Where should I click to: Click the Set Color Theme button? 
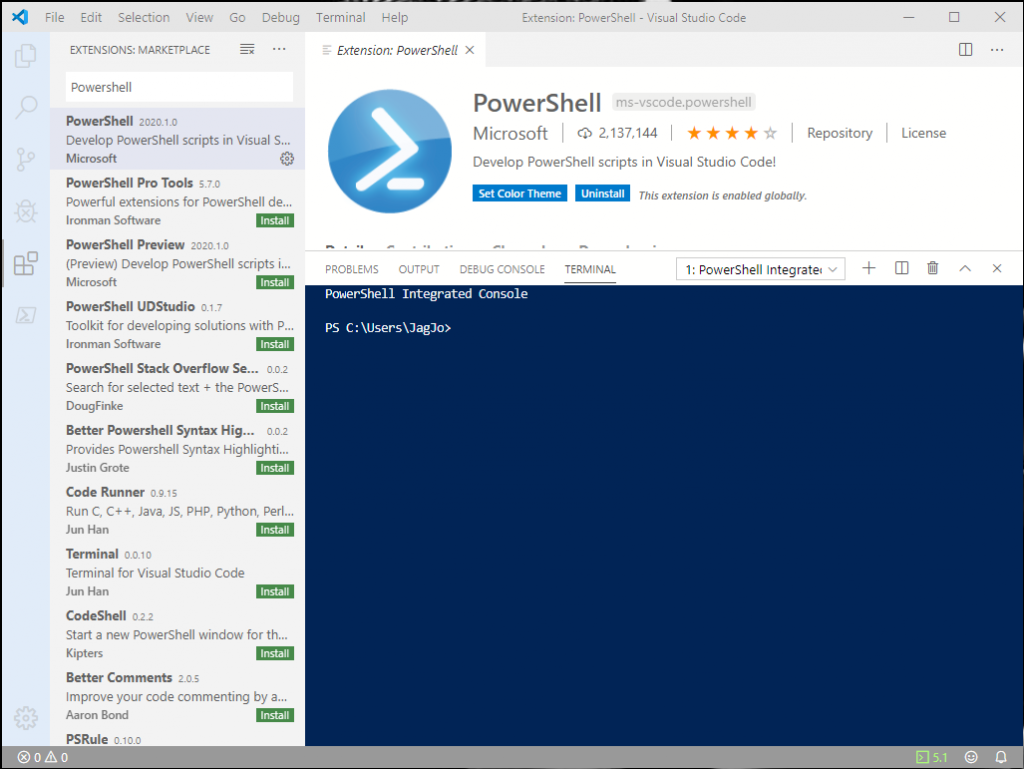point(520,194)
